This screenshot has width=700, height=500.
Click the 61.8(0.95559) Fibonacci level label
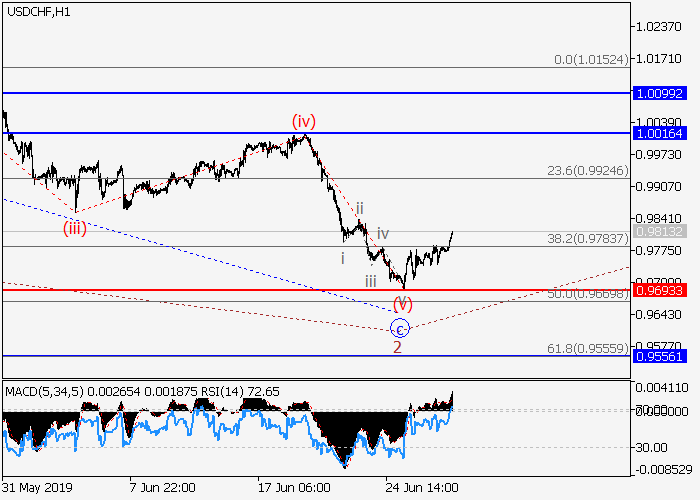[587, 347]
